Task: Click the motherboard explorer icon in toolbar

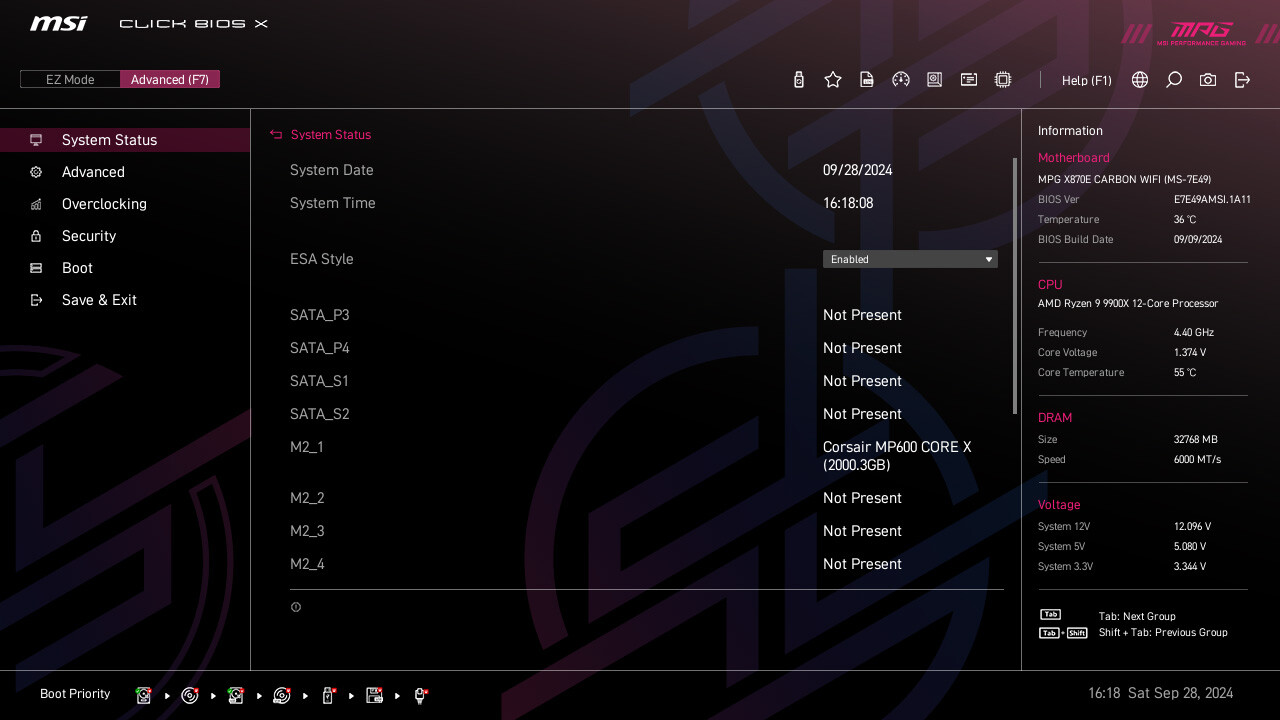Action: (x=935, y=80)
